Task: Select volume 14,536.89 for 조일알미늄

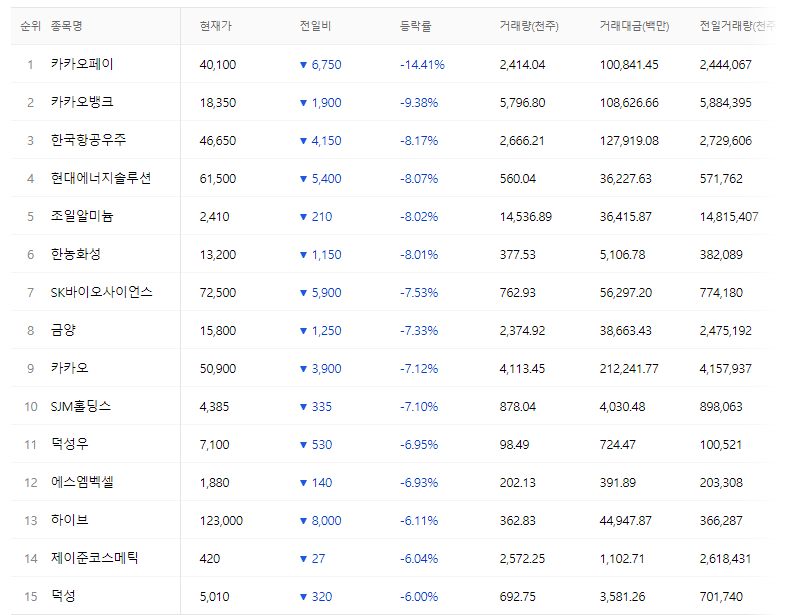Action: pos(526,217)
